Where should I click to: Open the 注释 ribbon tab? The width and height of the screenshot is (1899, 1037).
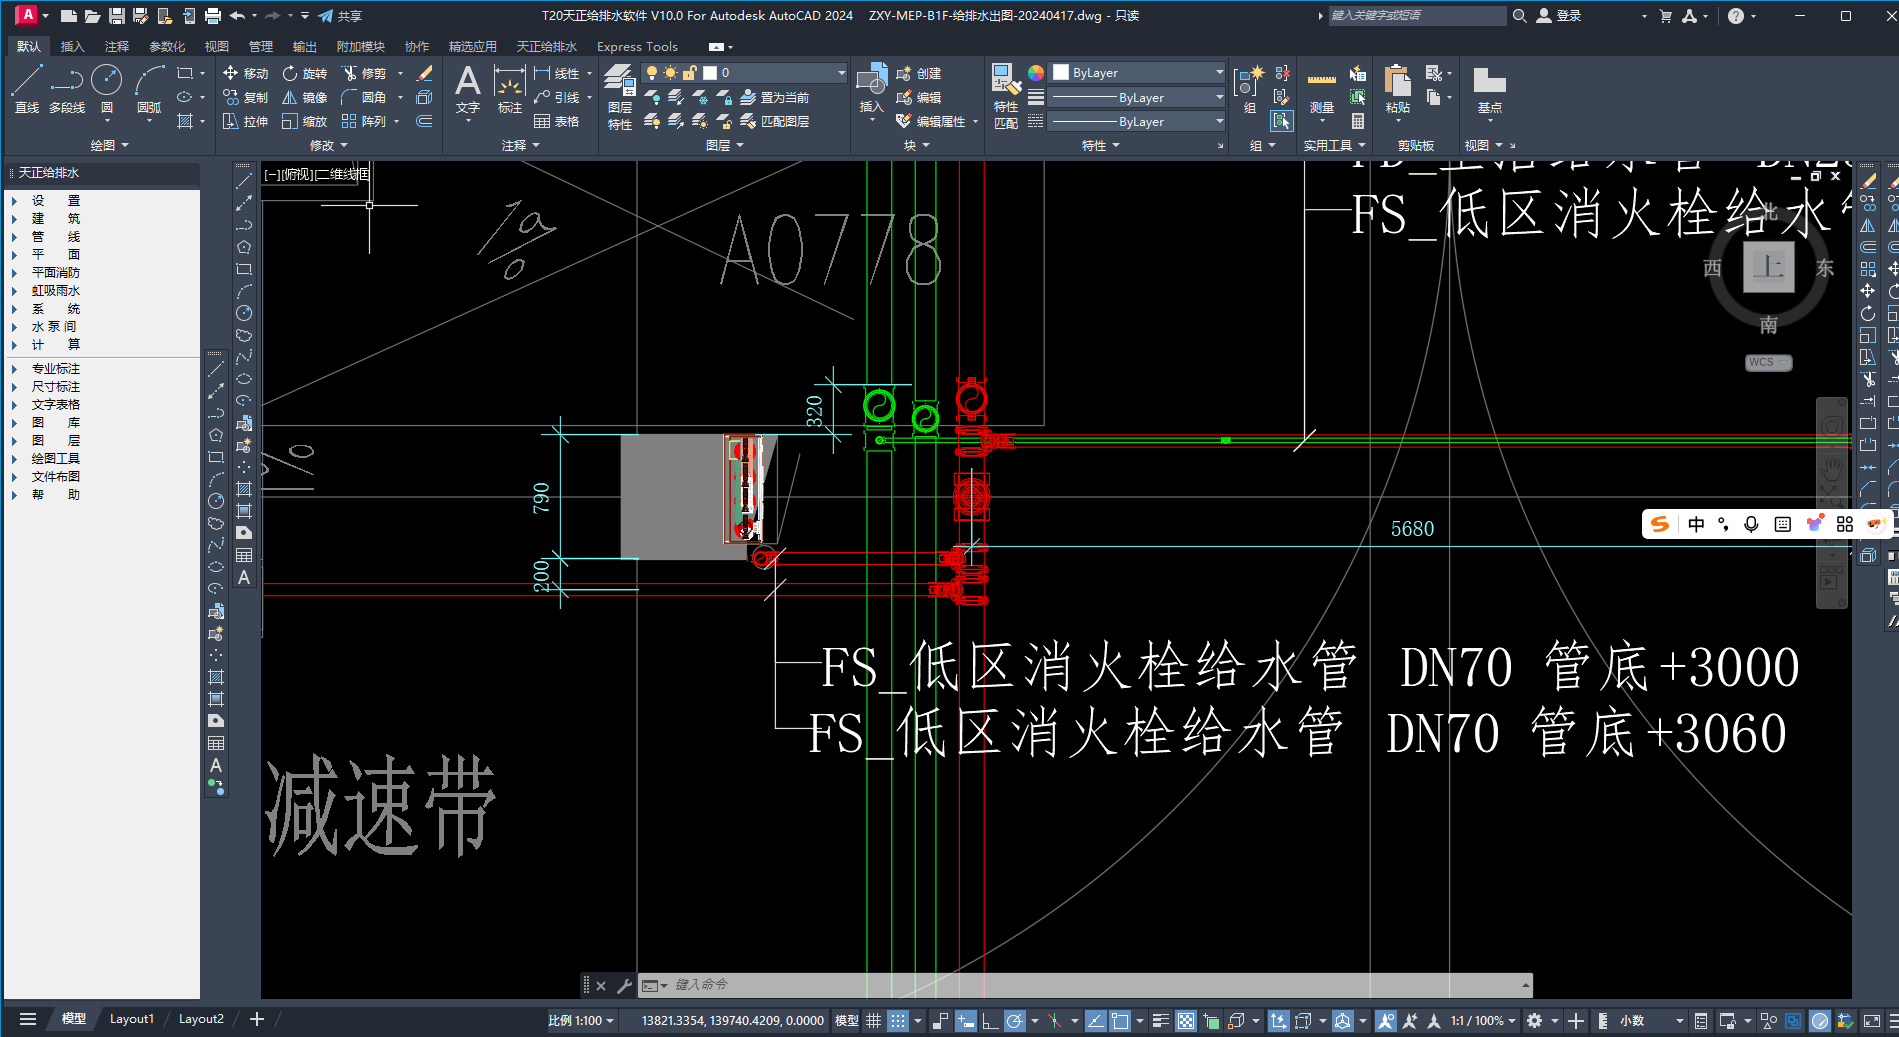(117, 47)
